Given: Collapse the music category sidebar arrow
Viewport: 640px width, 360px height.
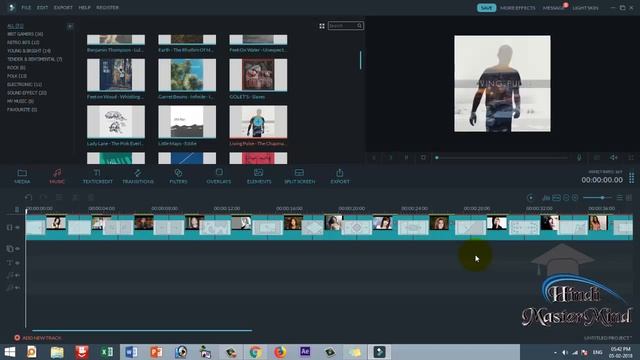Looking at the screenshot, I should pos(70,26).
